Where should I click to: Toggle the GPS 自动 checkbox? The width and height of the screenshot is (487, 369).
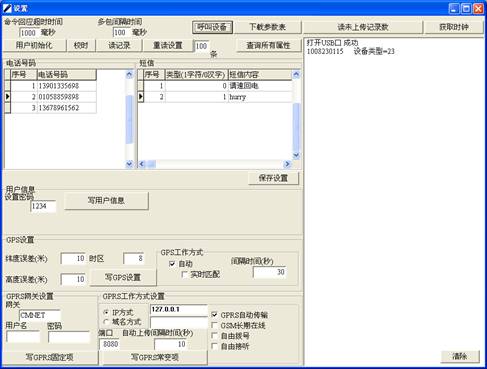tap(172, 264)
